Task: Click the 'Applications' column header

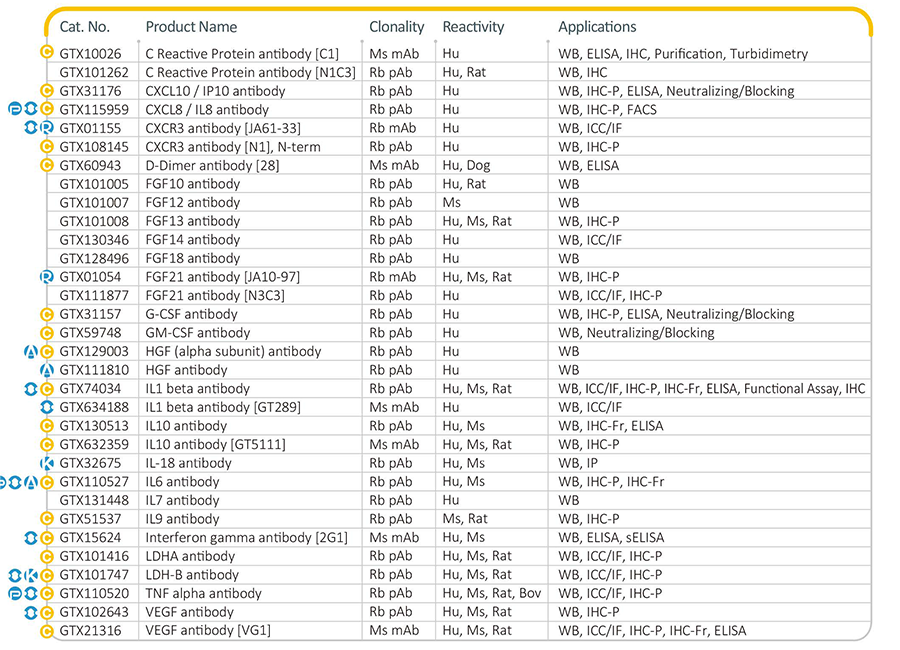Action: tap(597, 26)
